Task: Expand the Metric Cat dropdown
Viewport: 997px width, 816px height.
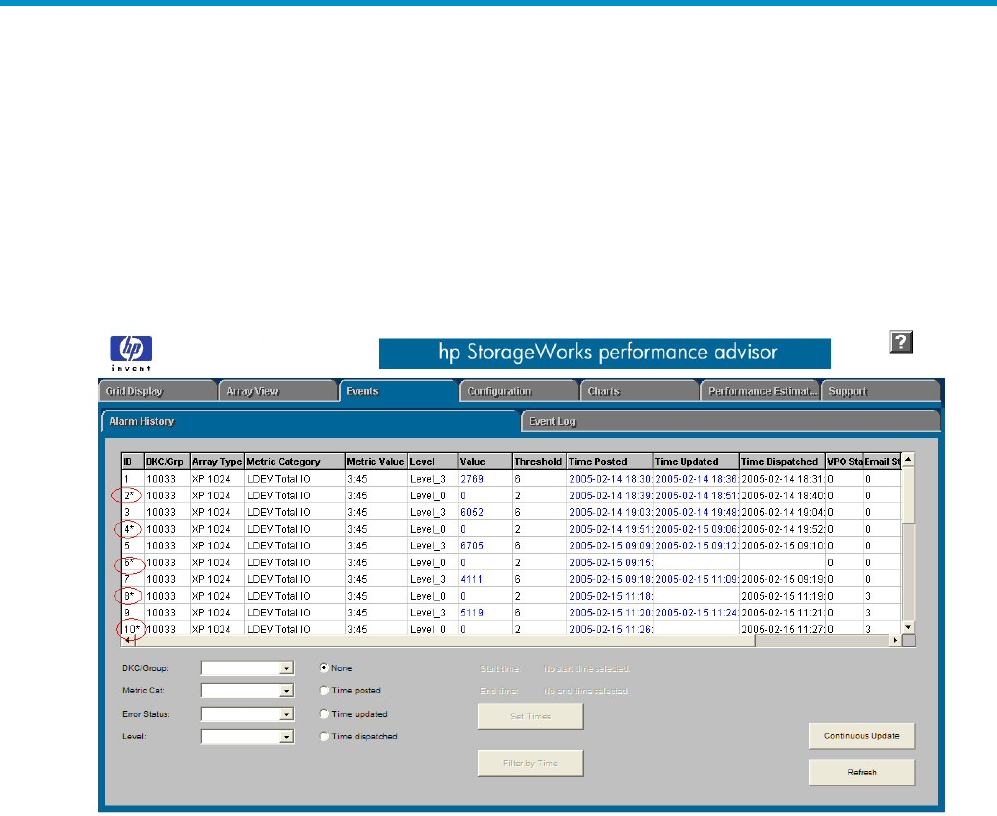Action: click(x=286, y=691)
